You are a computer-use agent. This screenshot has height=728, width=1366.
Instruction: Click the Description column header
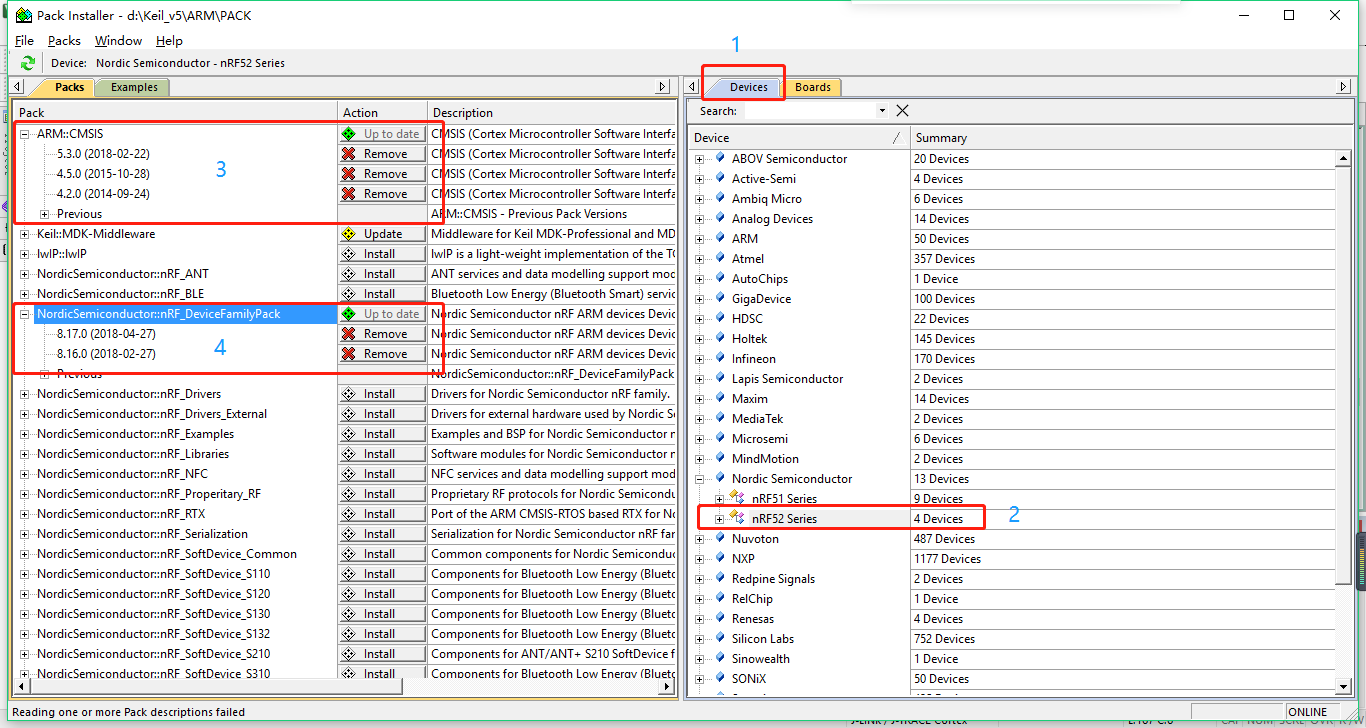click(x=553, y=113)
